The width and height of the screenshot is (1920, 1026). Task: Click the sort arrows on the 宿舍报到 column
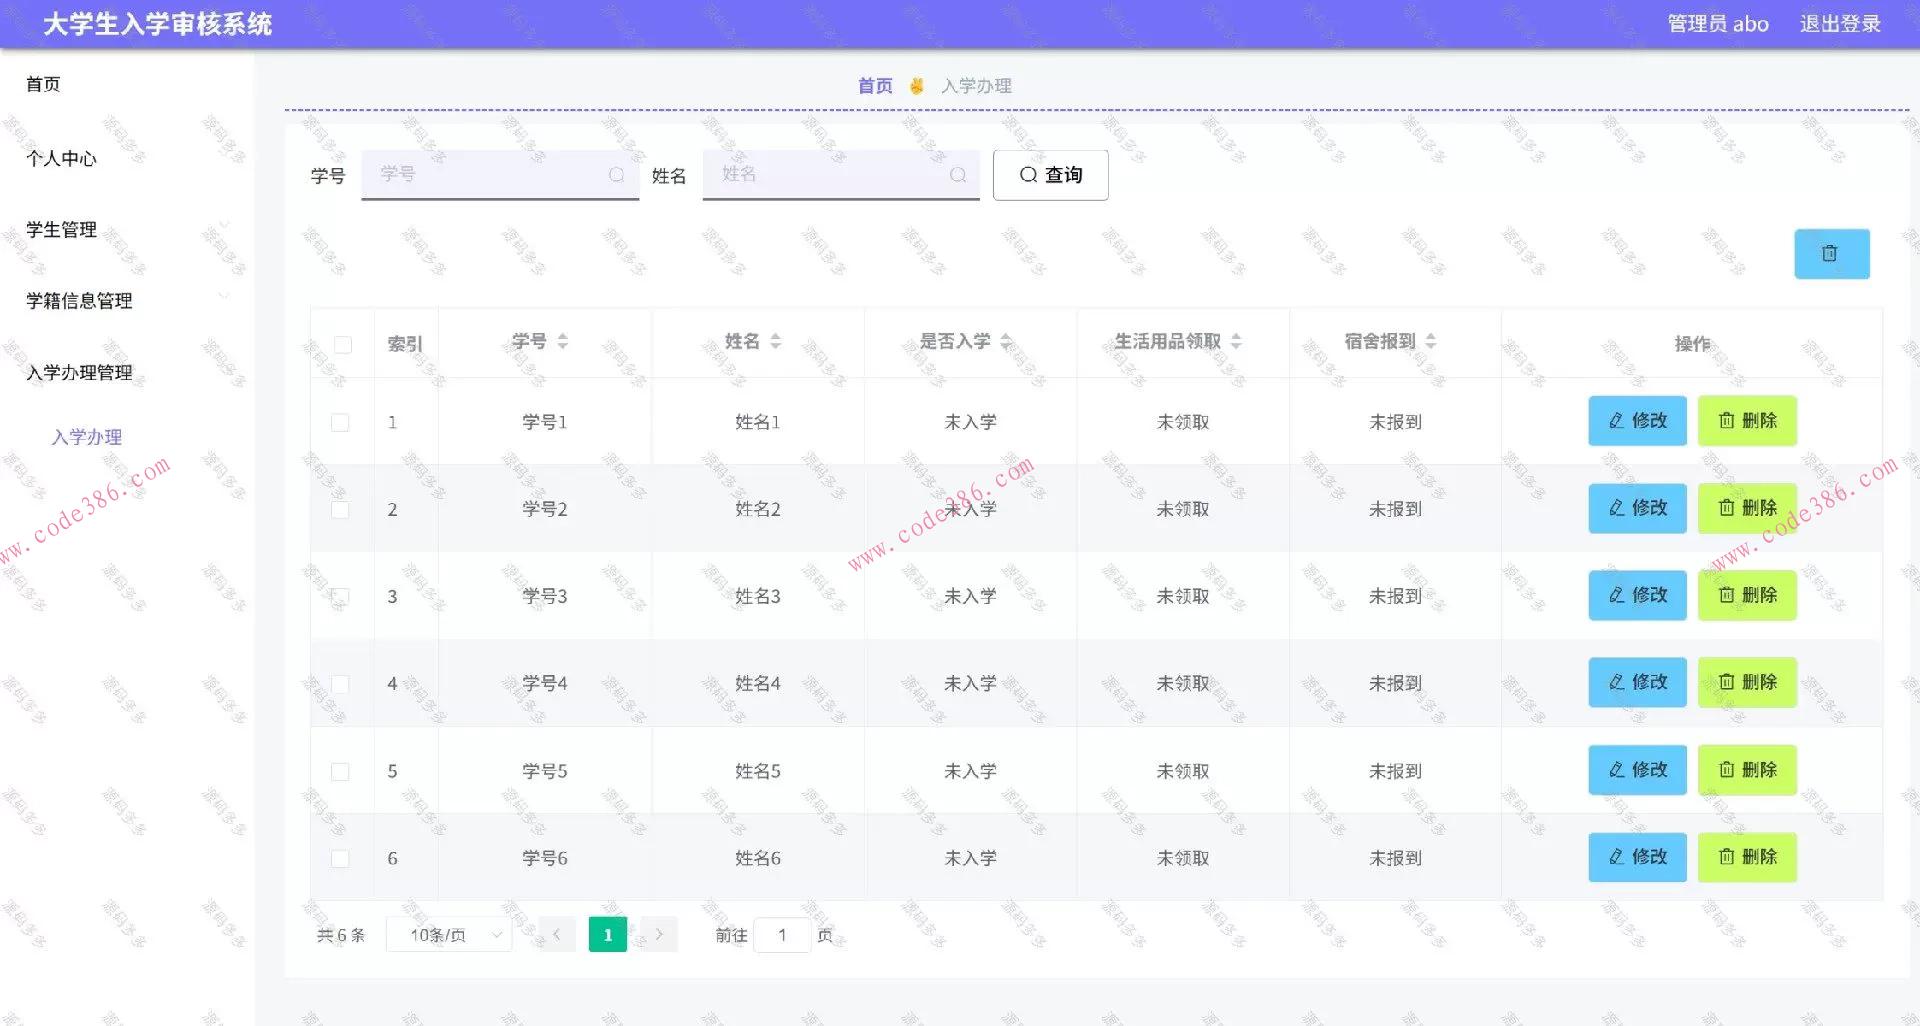pos(1431,341)
